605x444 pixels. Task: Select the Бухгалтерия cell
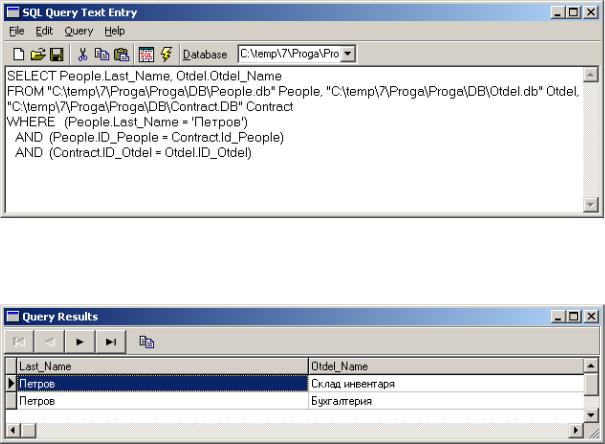pyautogui.click(x=446, y=401)
